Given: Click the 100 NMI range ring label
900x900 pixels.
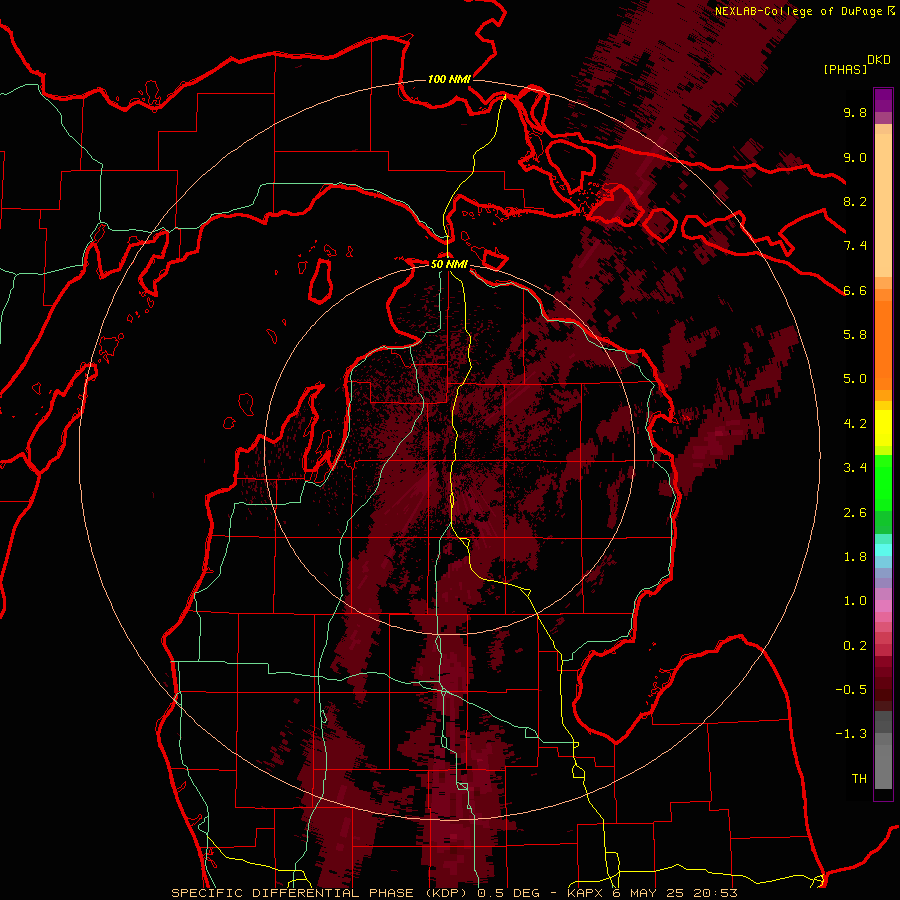Looking at the screenshot, I should (449, 79).
